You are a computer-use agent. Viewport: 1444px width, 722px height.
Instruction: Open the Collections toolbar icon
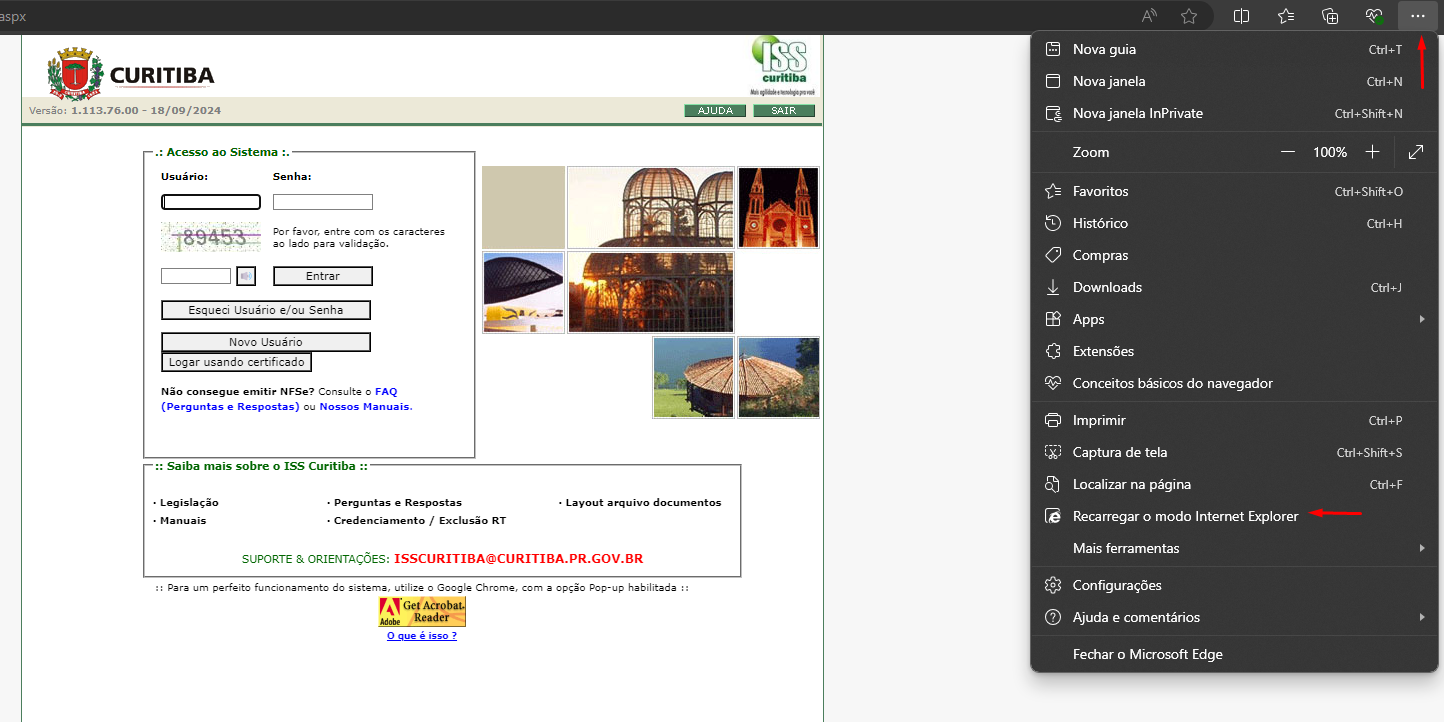(x=1330, y=16)
